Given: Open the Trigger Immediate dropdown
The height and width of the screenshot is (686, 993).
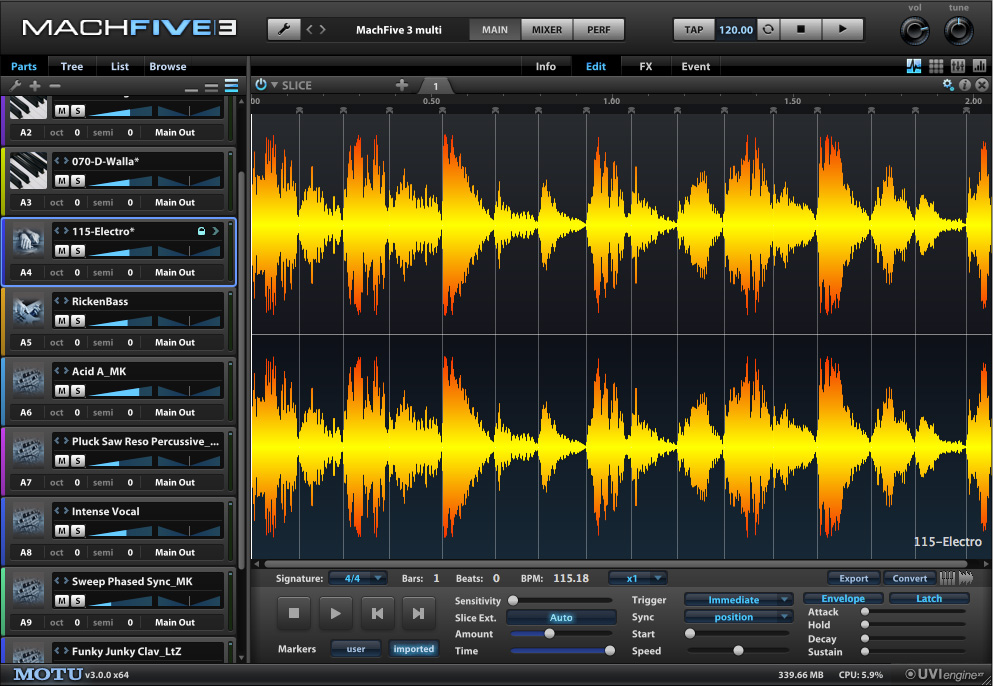Looking at the screenshot, I should point(738,600).
